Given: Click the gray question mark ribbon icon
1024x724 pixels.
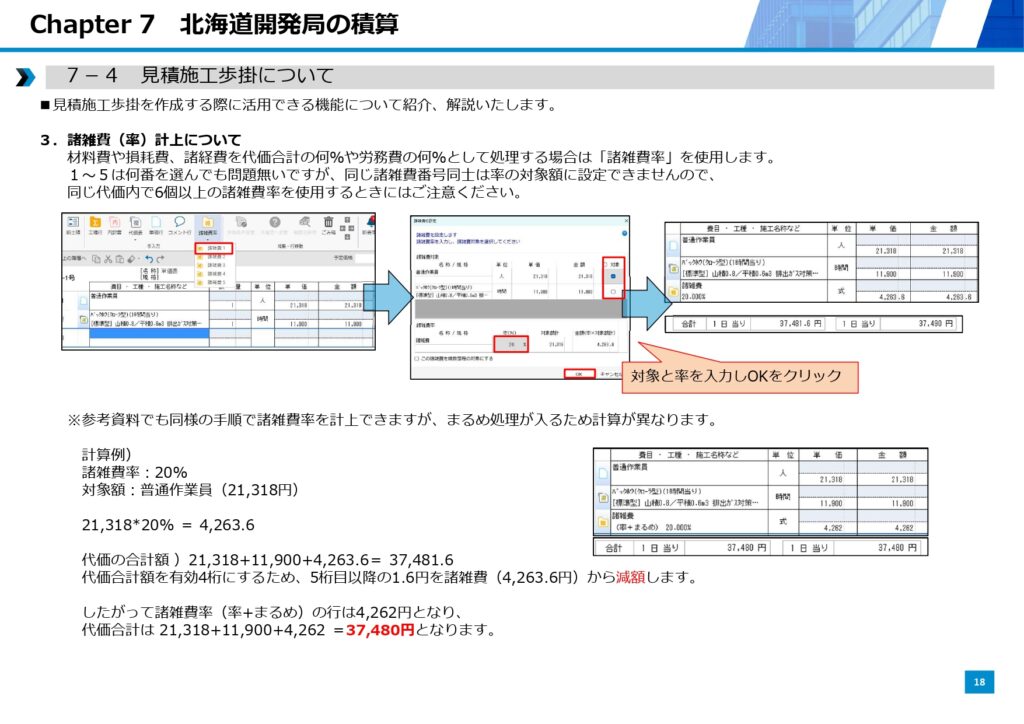Looking at the screenshot, I should pos(274,224).
